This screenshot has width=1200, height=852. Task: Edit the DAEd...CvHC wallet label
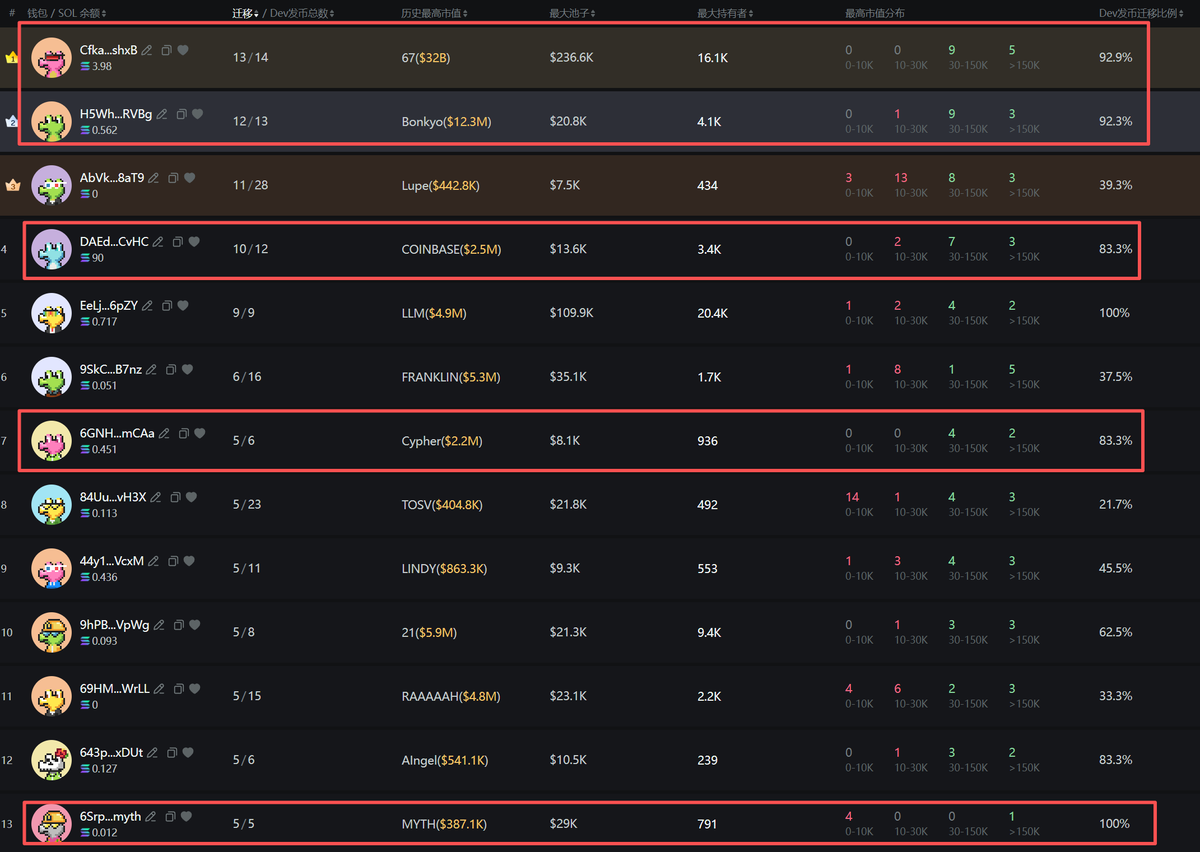coord(158,242)
